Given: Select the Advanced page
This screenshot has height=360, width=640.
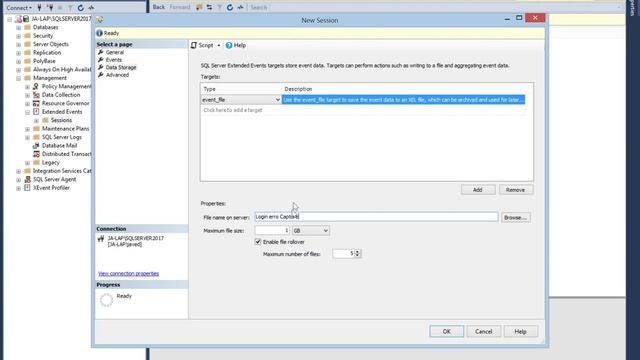Looking at the screenshot, I should (118, 75).
